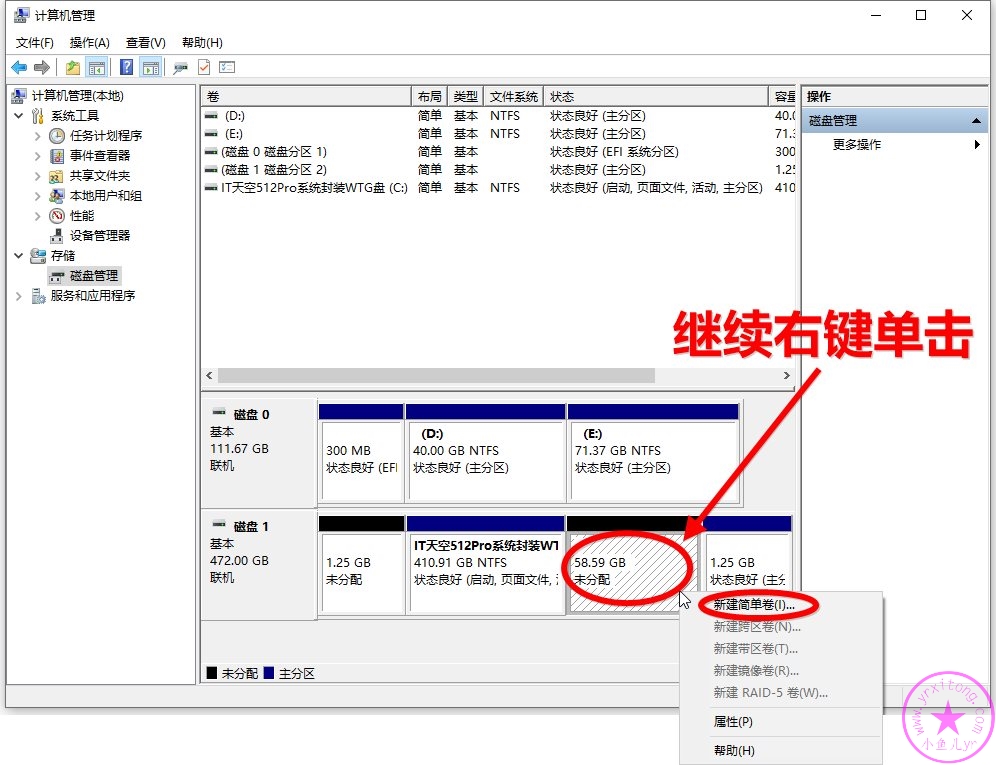996x765 pixels.
Task: Select Shared Folders (共享文件夹) tree item
Action: (100, 175)
